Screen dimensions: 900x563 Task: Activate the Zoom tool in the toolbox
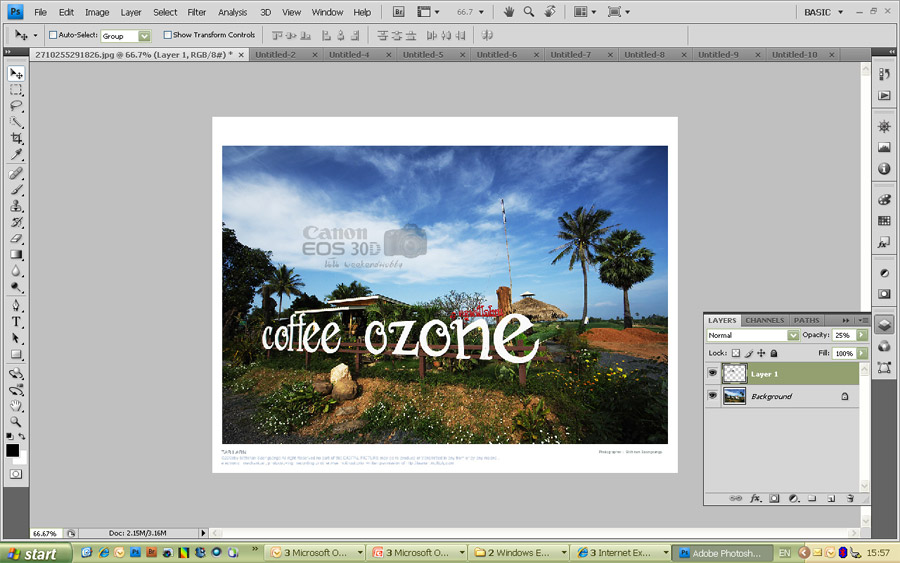(x=16, y=422)
